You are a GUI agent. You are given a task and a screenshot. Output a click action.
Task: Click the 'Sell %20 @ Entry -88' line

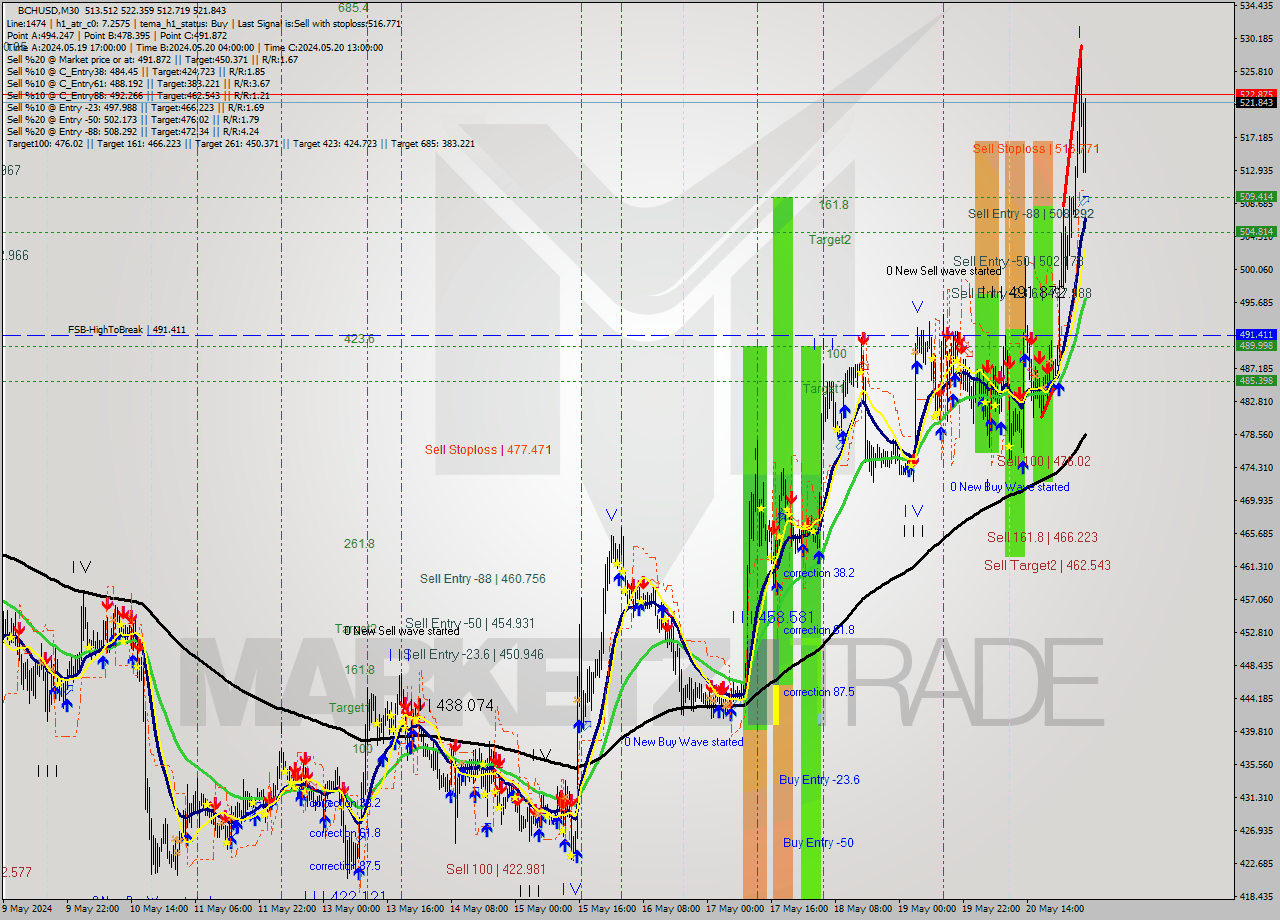coord(133,131)
